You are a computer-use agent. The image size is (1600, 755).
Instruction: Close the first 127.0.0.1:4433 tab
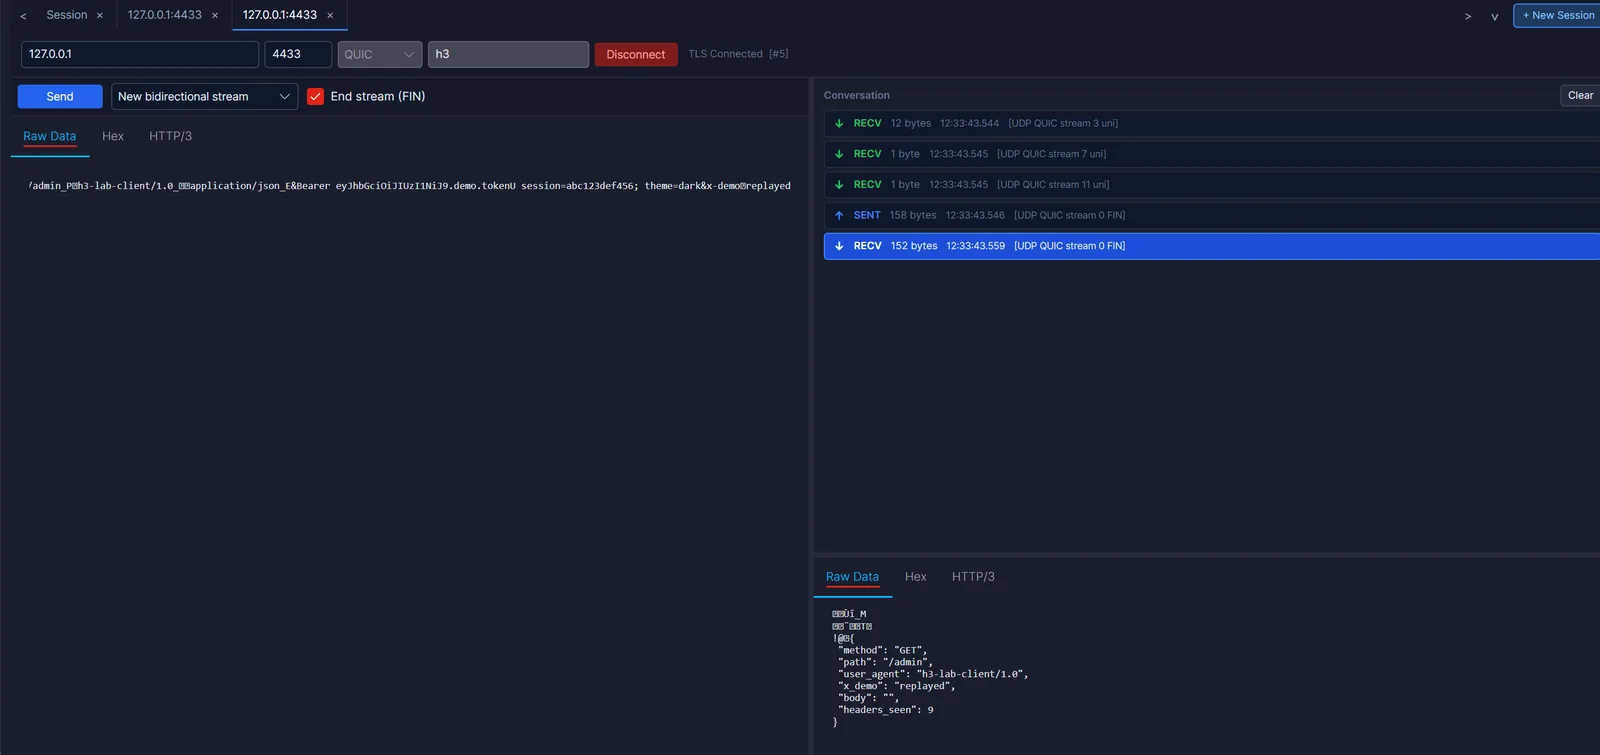tap(215, 16)
